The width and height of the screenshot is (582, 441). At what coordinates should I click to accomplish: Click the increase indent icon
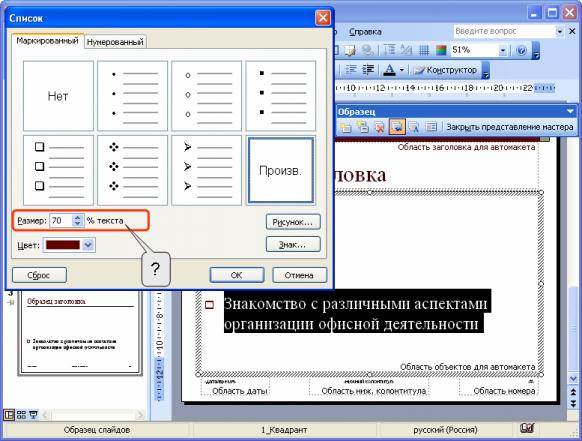[368, 70]
